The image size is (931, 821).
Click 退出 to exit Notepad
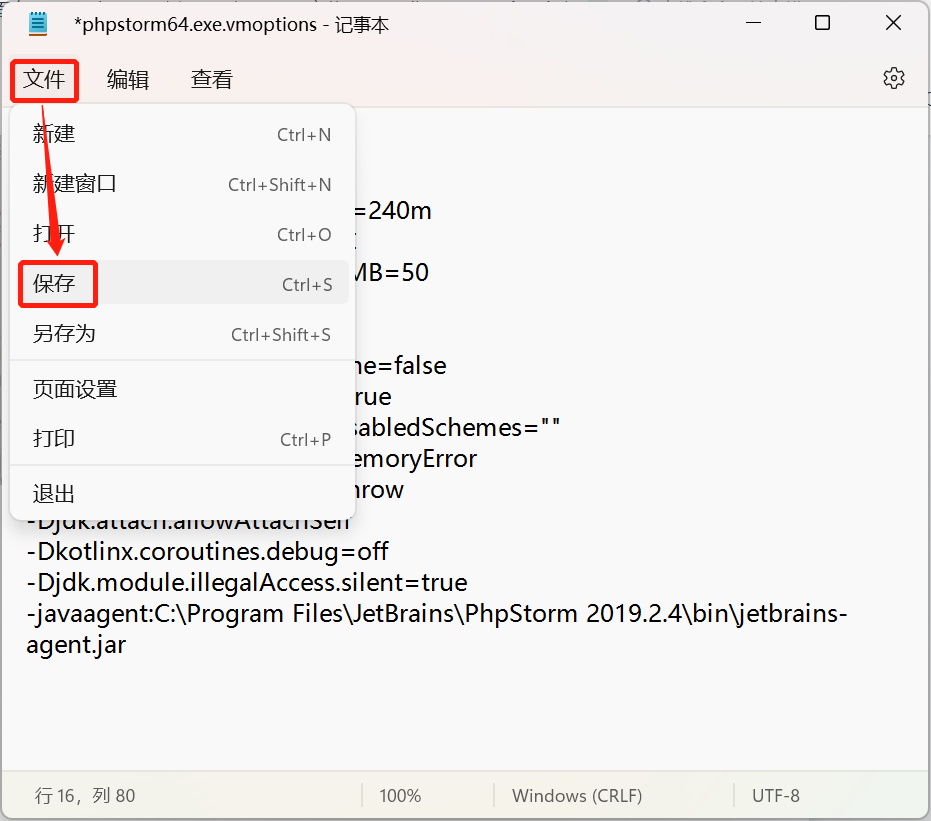(x=182, y=494)
